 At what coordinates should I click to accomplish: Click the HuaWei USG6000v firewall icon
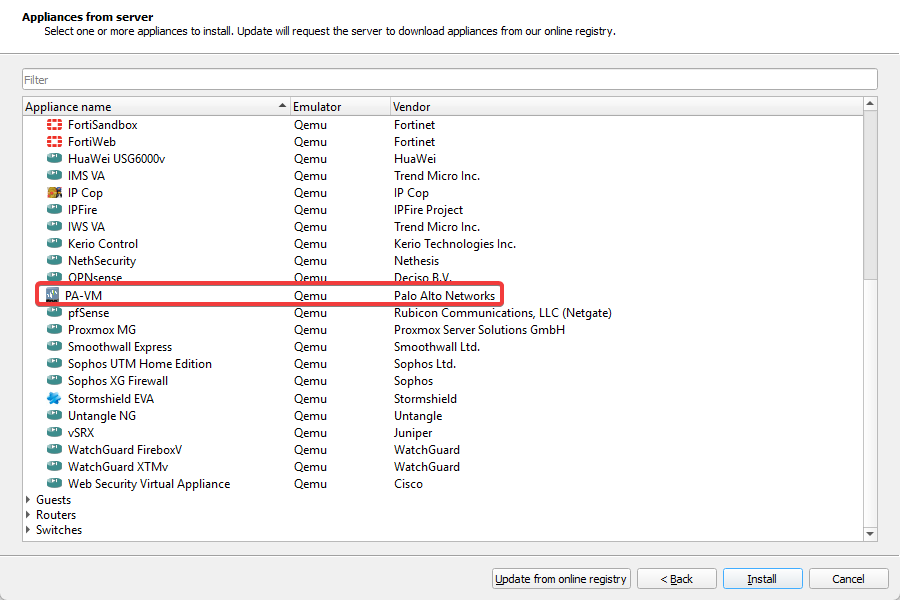point(55,158)
